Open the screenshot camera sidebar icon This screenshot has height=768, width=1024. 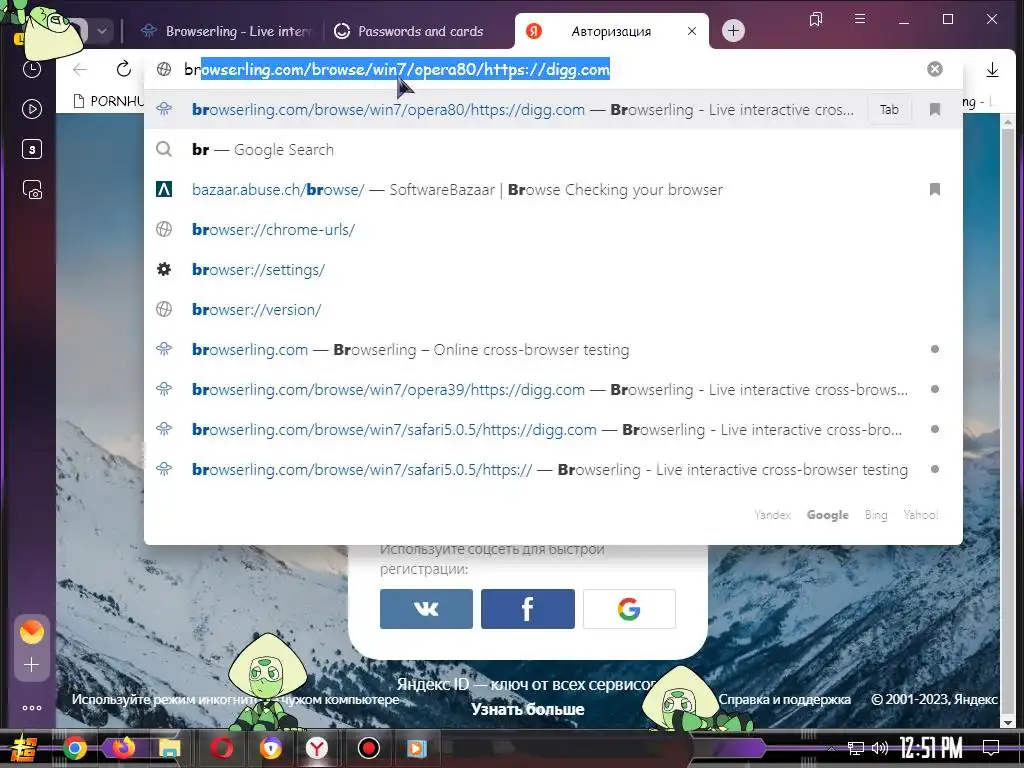pos(32,190)
